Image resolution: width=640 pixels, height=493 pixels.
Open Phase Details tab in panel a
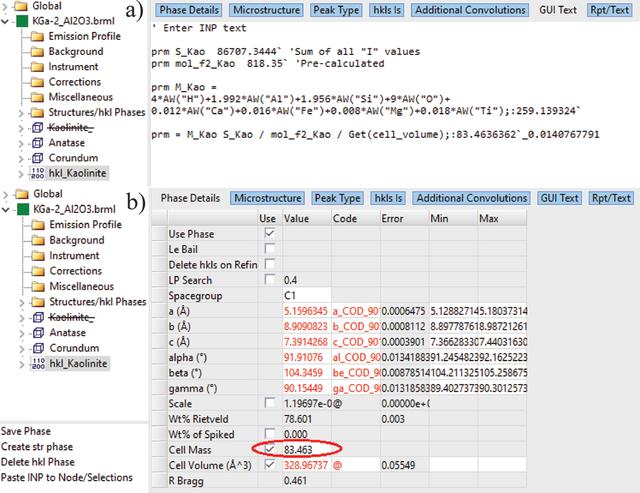tap(189, 10)
